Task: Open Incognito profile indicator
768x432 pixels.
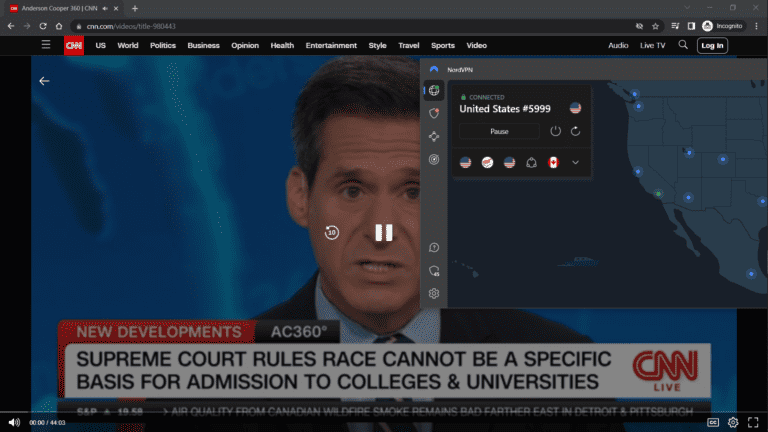Action: tap(722, 26)
